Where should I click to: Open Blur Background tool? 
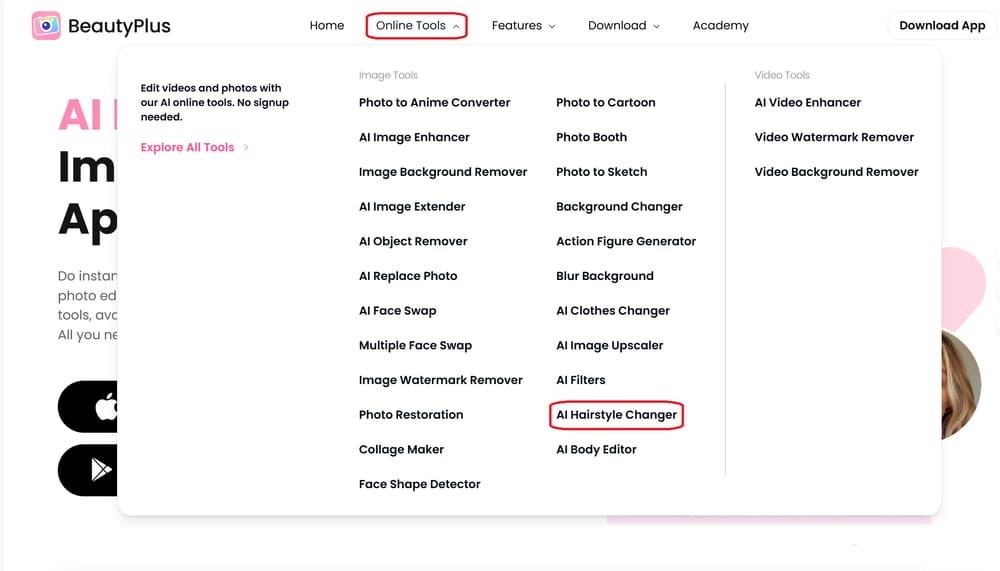coord(605,276)
